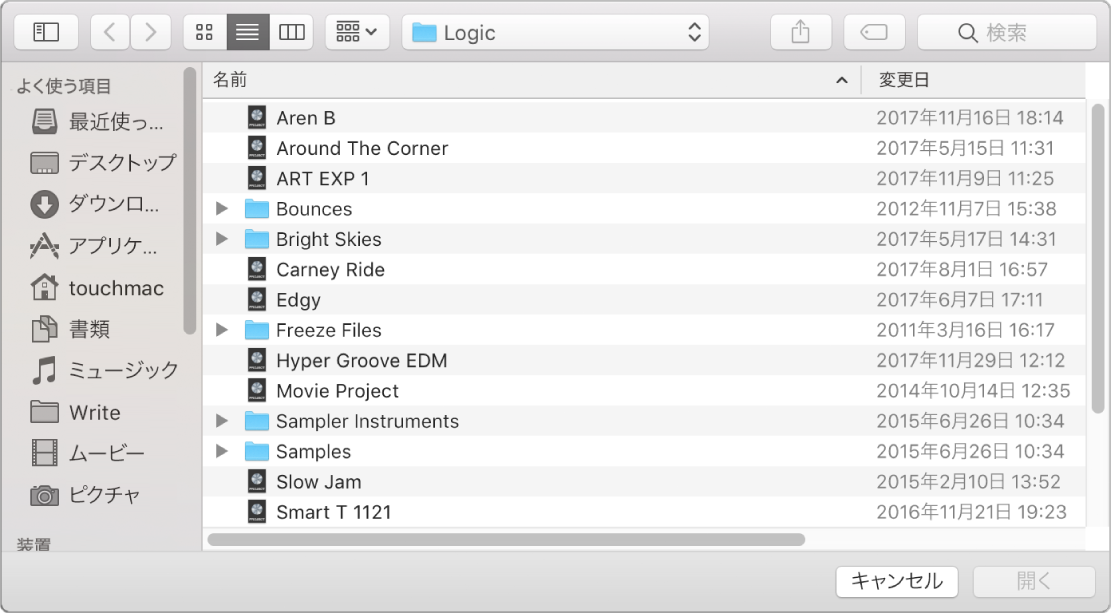This screenshot has height=614, width=1112.
Task: Click the file list vertical scrollbar
Action: [1098, 259]
